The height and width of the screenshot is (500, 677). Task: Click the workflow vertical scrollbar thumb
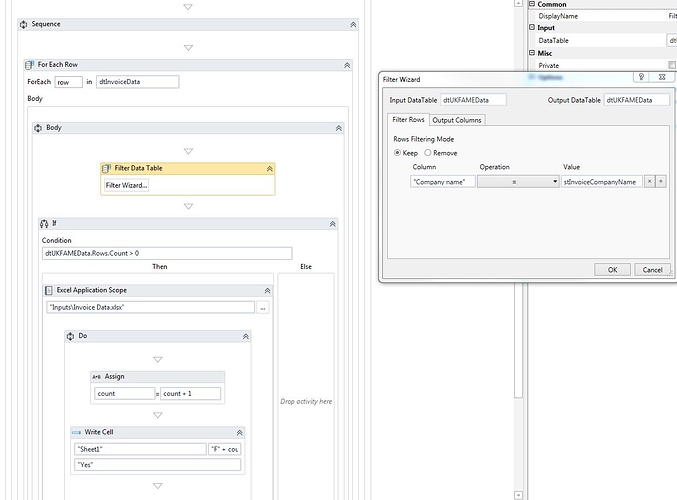[518, 341]
